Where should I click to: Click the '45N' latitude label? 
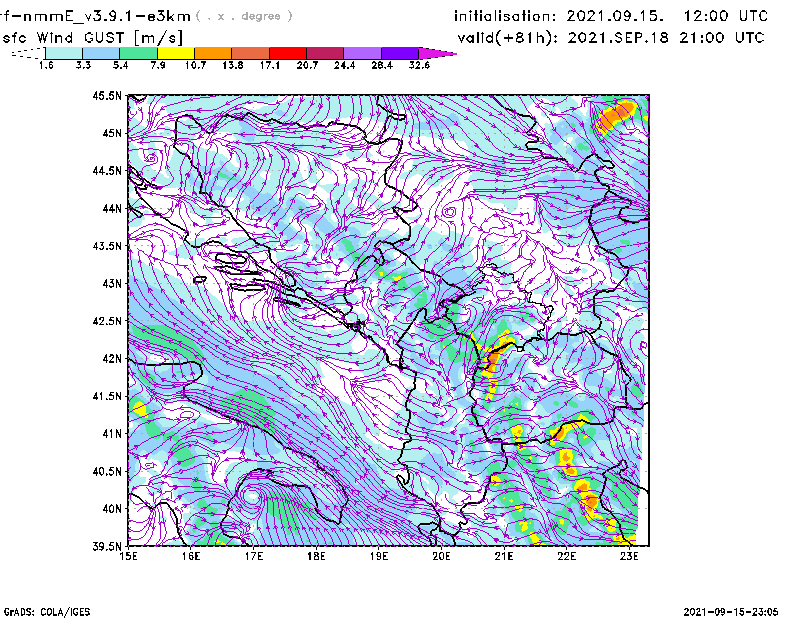click(x=112, y=133)
